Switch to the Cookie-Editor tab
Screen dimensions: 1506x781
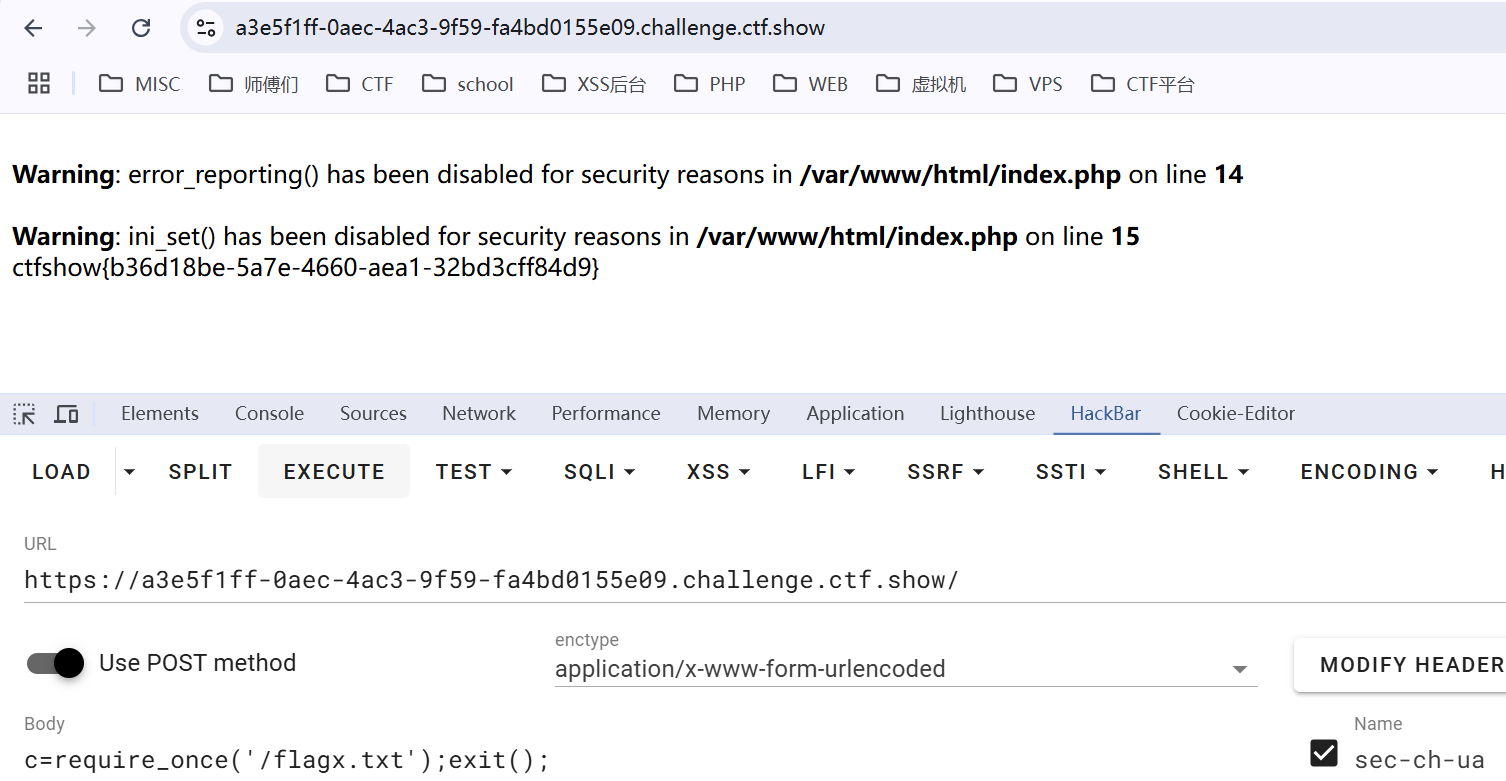1235,414
